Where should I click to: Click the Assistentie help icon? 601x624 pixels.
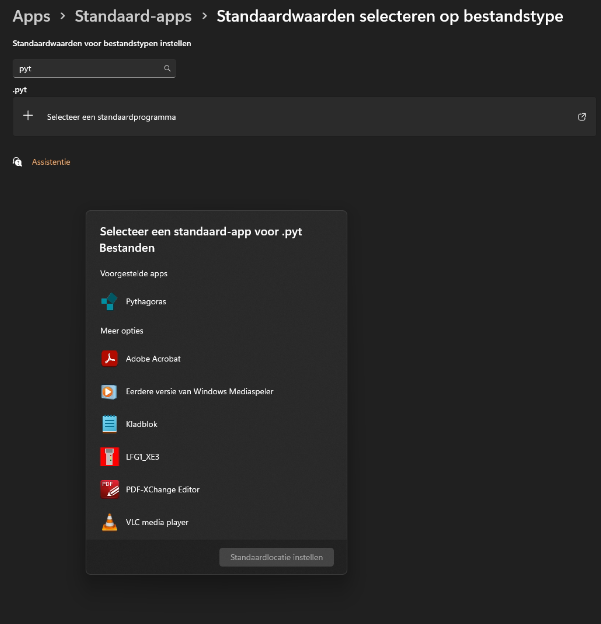tap(17, 162)
